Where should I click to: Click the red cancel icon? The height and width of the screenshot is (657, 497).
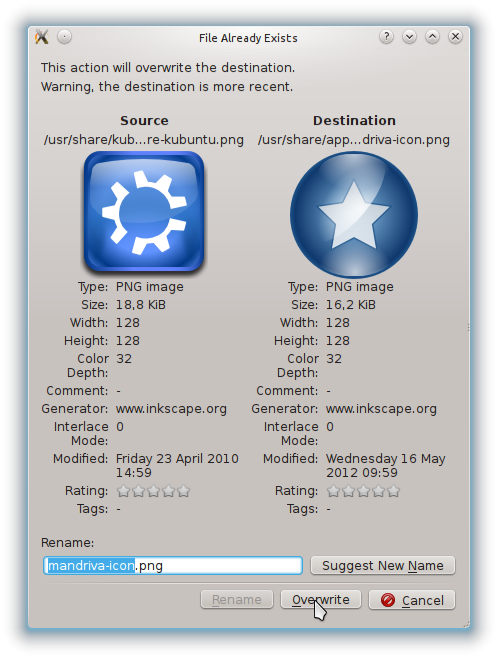click(x=388, y=600)
